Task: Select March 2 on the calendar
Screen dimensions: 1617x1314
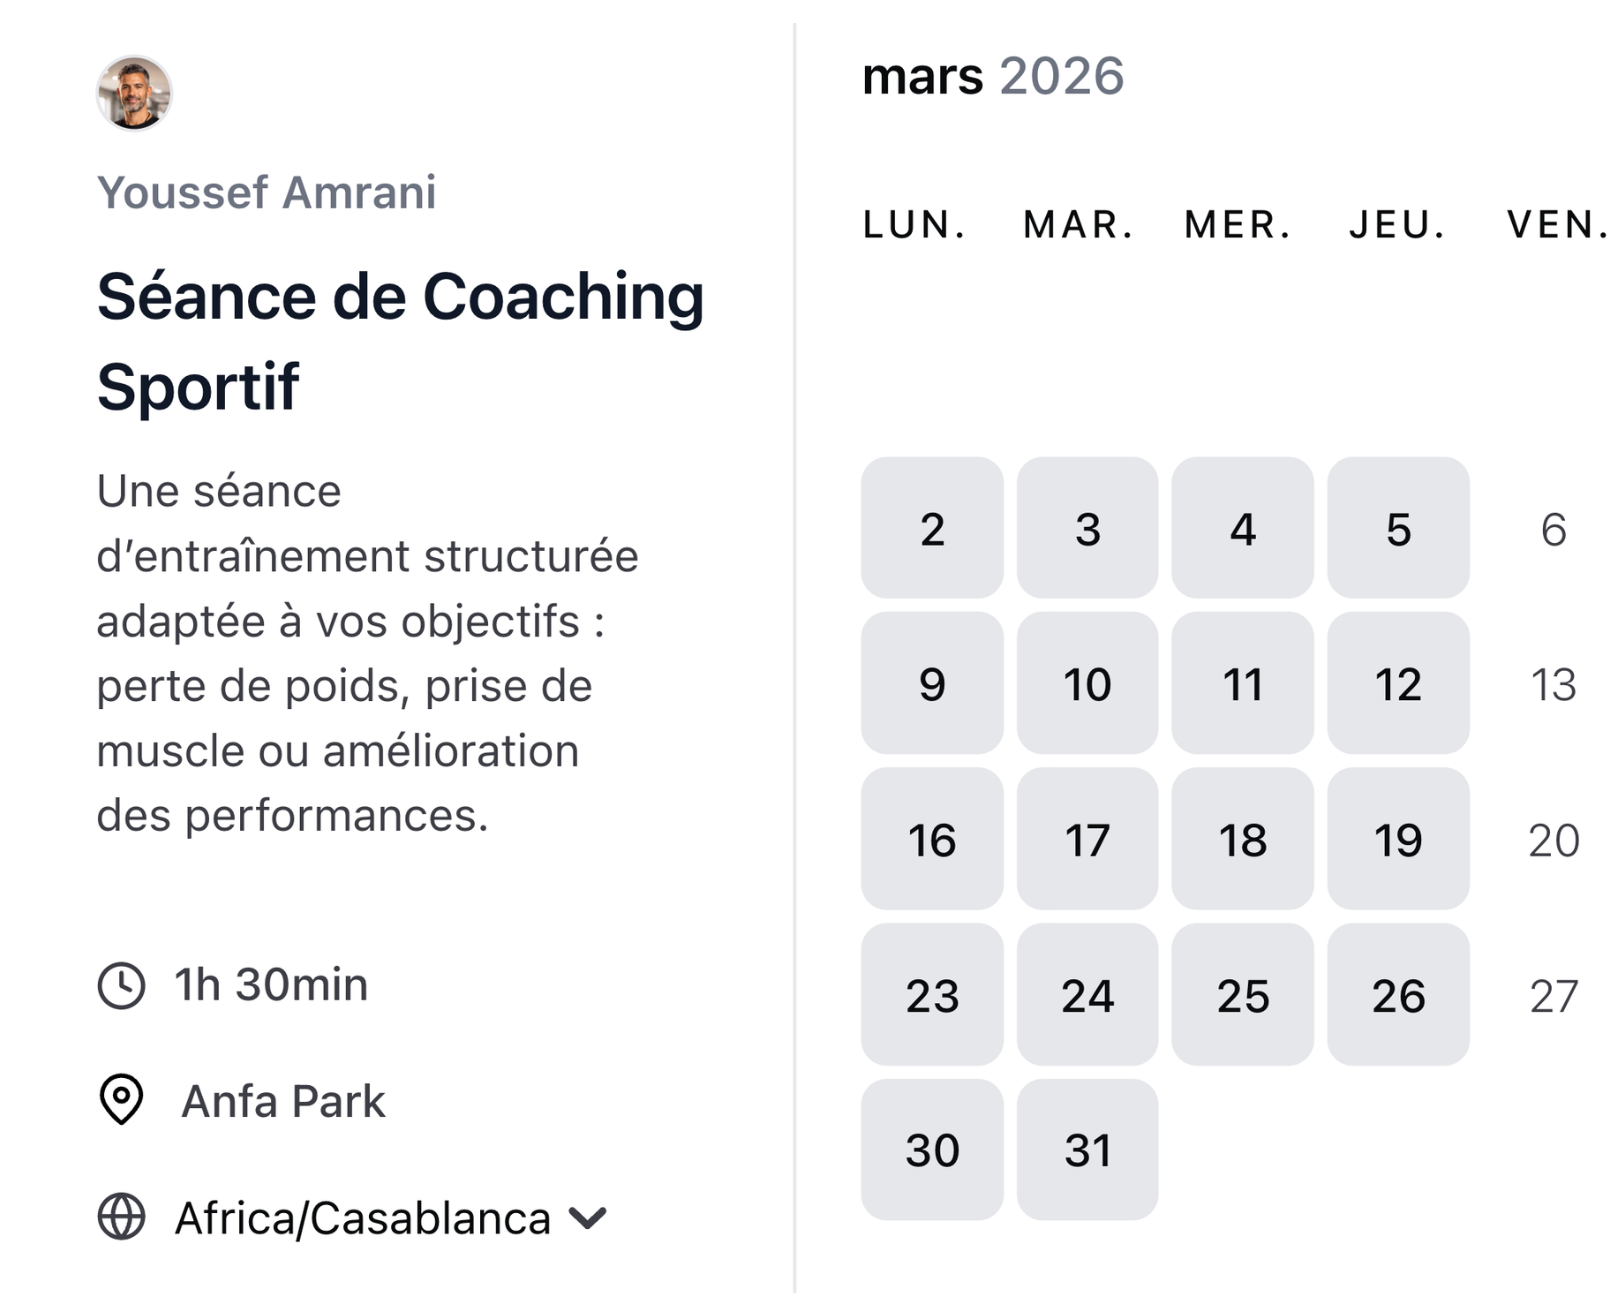Action: pos(931,531)
